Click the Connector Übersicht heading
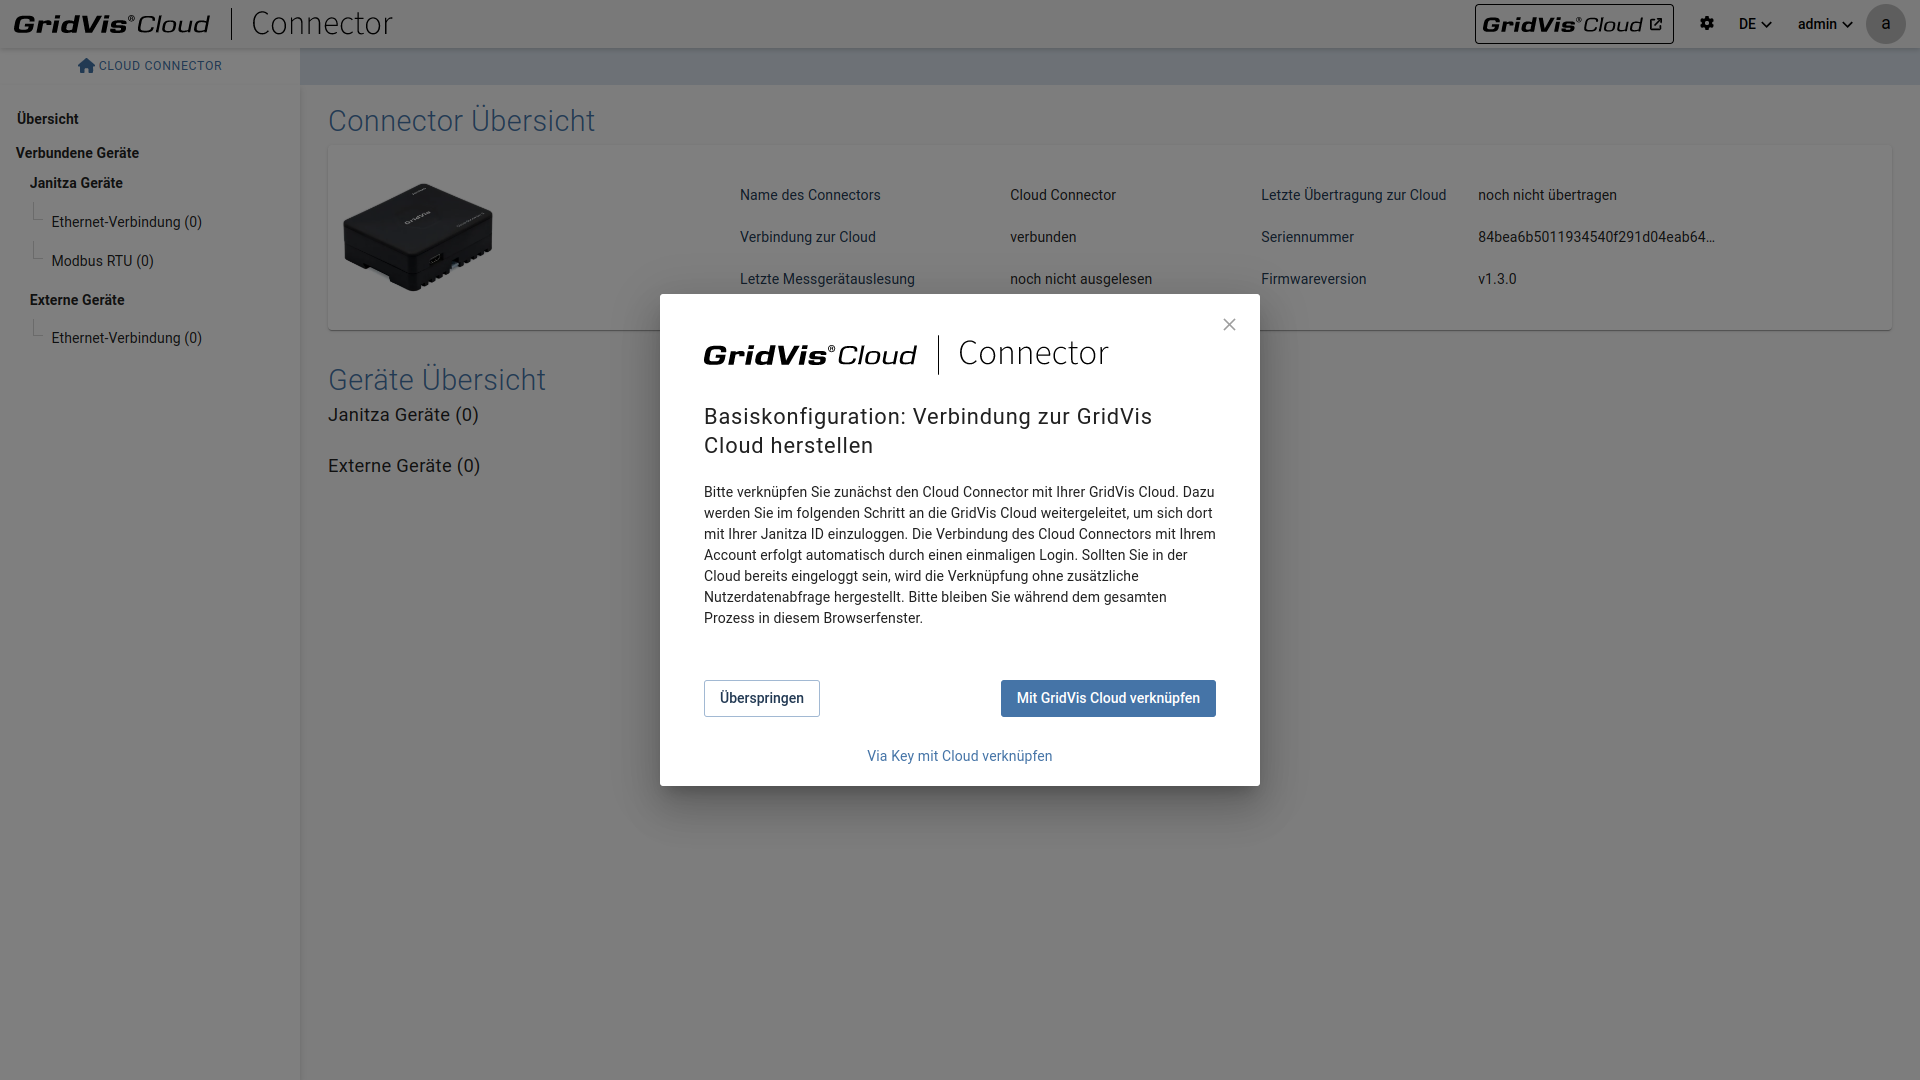Viewport: 1920px width, 1080px height. pos(461,121)
